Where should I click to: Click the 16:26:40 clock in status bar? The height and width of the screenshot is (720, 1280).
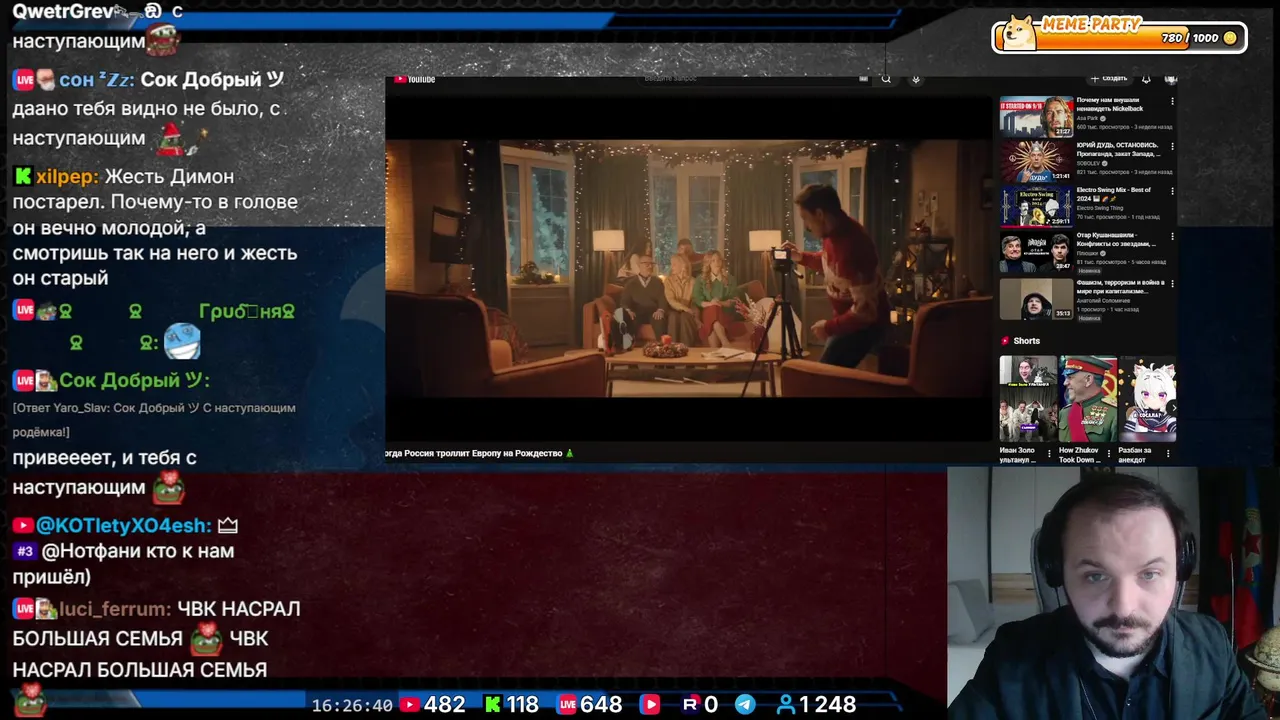(352, 705)
